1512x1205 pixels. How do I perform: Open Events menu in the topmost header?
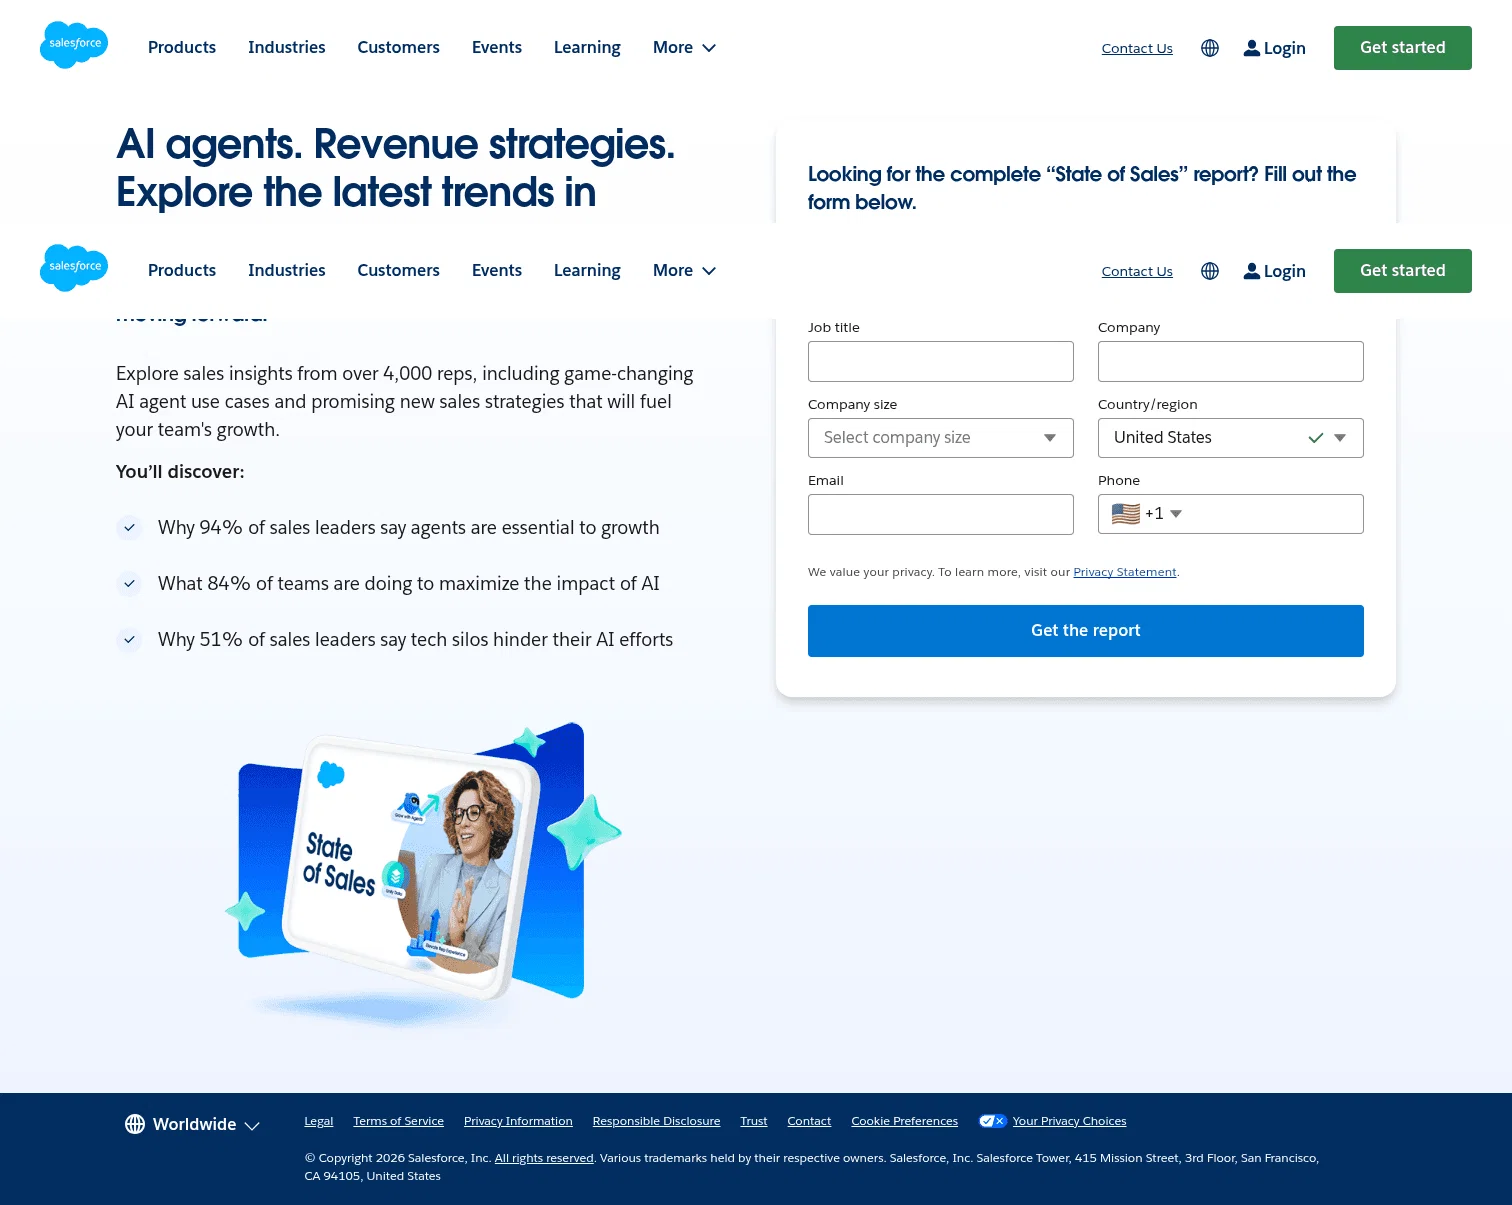(497, 47)
